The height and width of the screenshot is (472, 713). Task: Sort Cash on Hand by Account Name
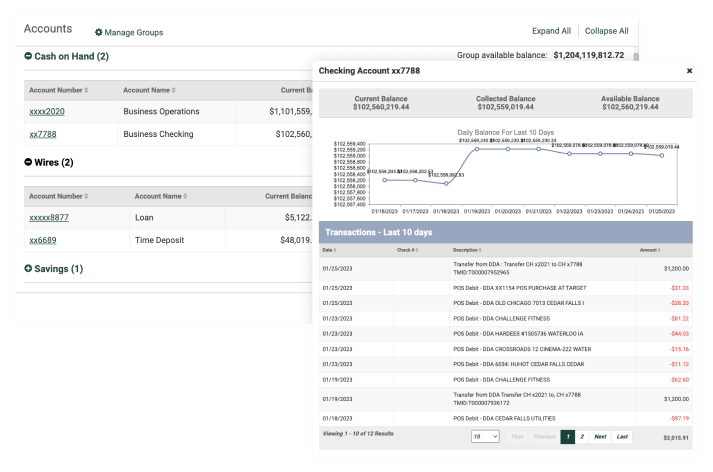coord(146,90)
